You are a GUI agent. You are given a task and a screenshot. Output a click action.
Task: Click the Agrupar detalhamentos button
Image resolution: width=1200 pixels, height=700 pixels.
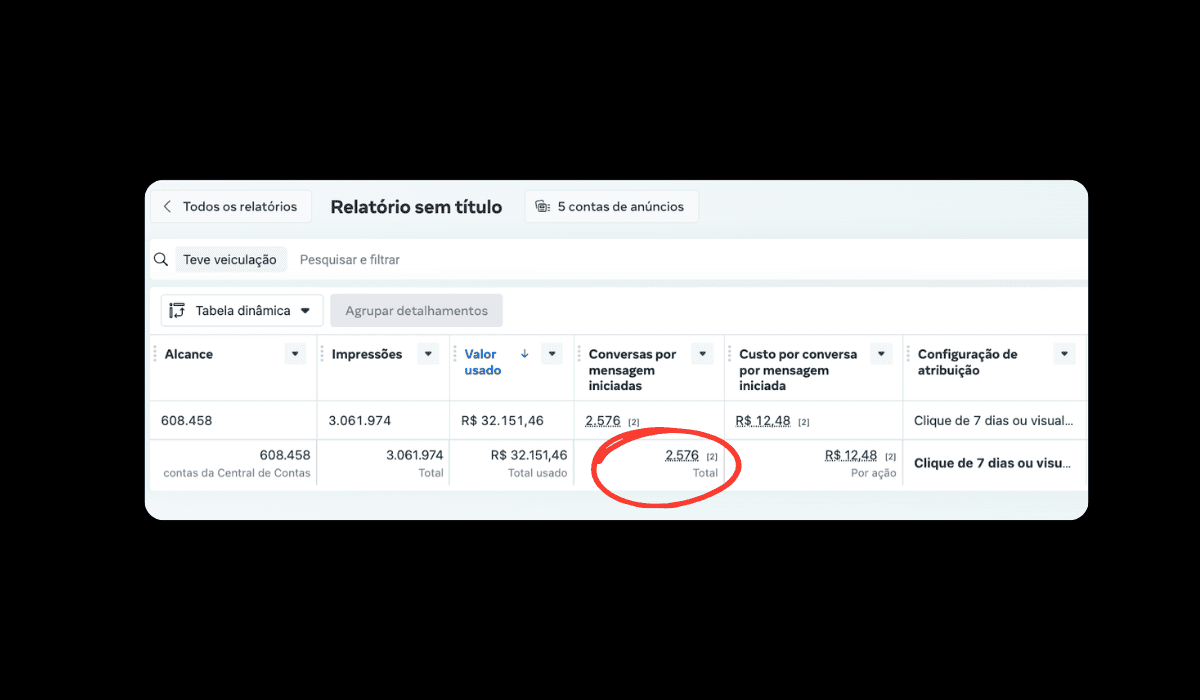click(416, 311)
